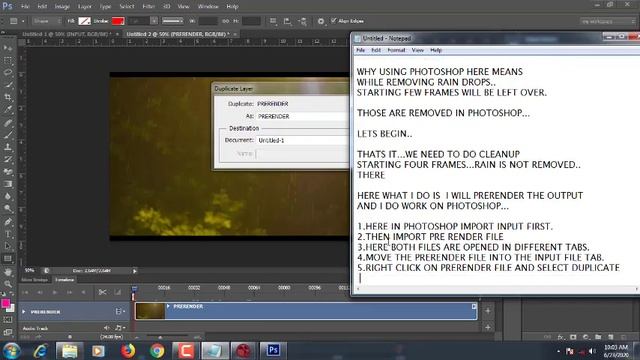Expand the PRERENDER clip disclosure triangle

coord(168,306)
